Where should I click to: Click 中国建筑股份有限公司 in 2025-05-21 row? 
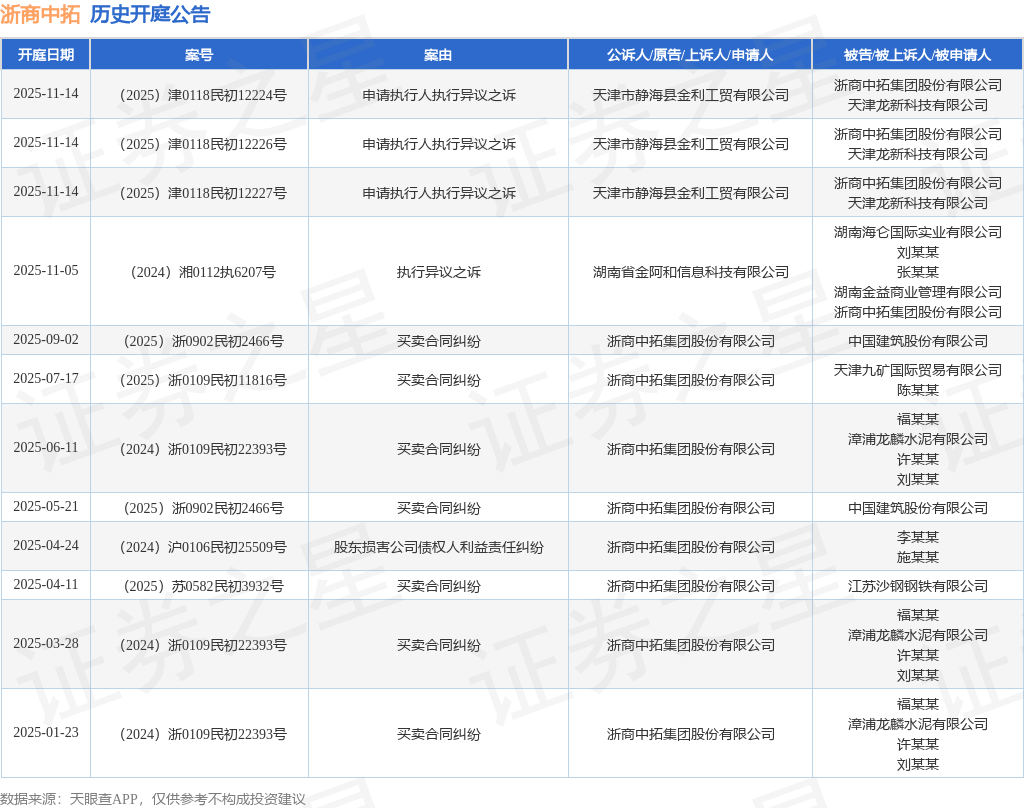pos(918,508)
